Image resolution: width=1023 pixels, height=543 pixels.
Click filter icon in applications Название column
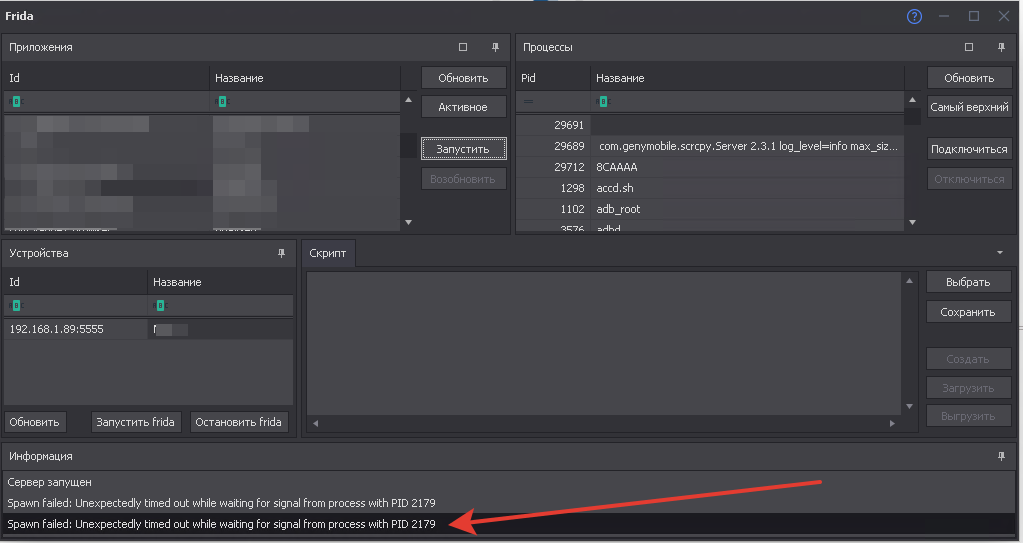[222, 102]
